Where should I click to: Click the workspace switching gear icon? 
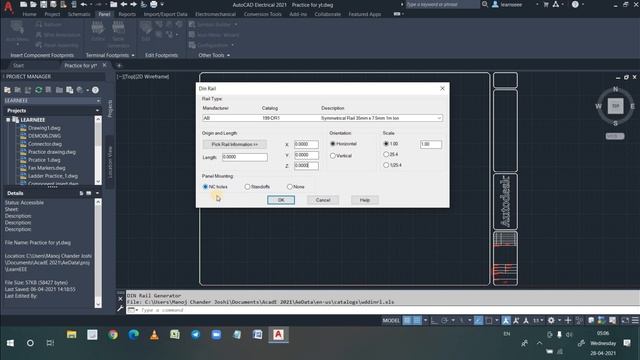coord(551,320)
